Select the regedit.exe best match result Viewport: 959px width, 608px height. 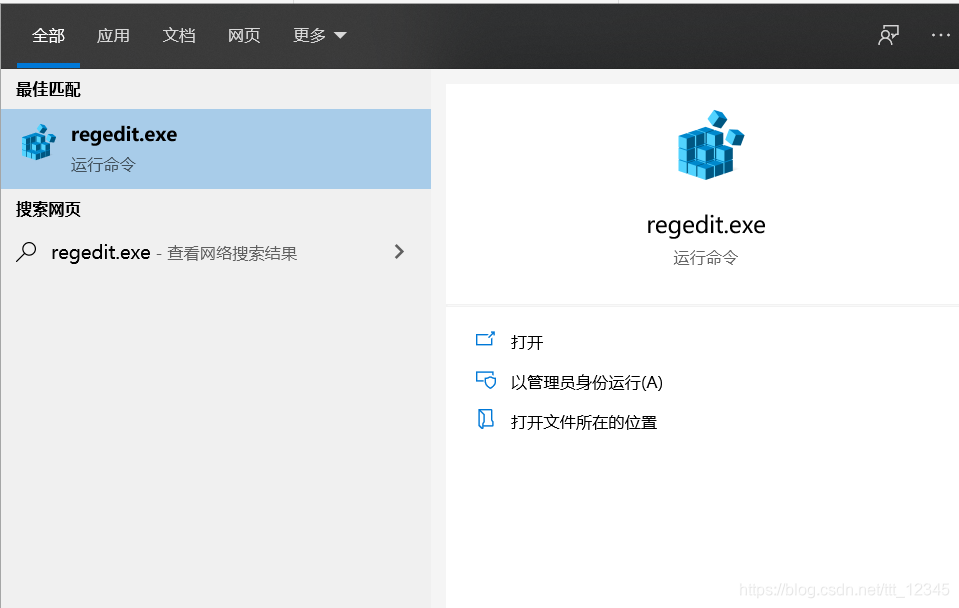(x=216, y=149)
